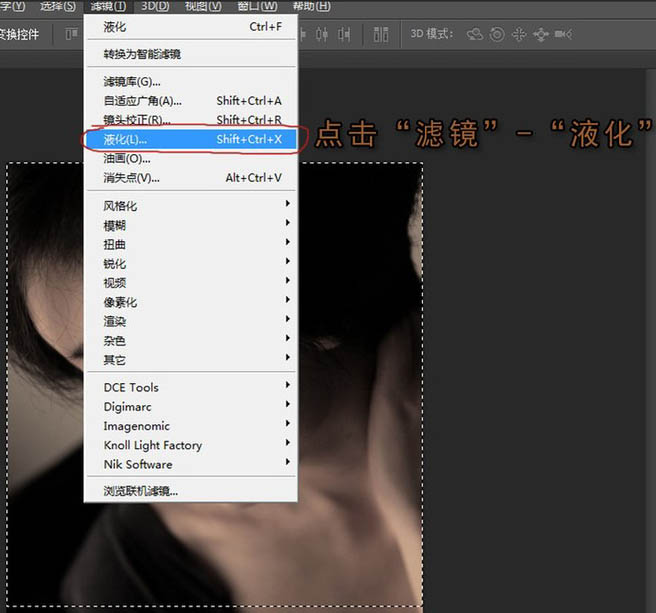The image size is (656, 613).
Task: Open the 渲染 submenu
Action: [191, 321]
